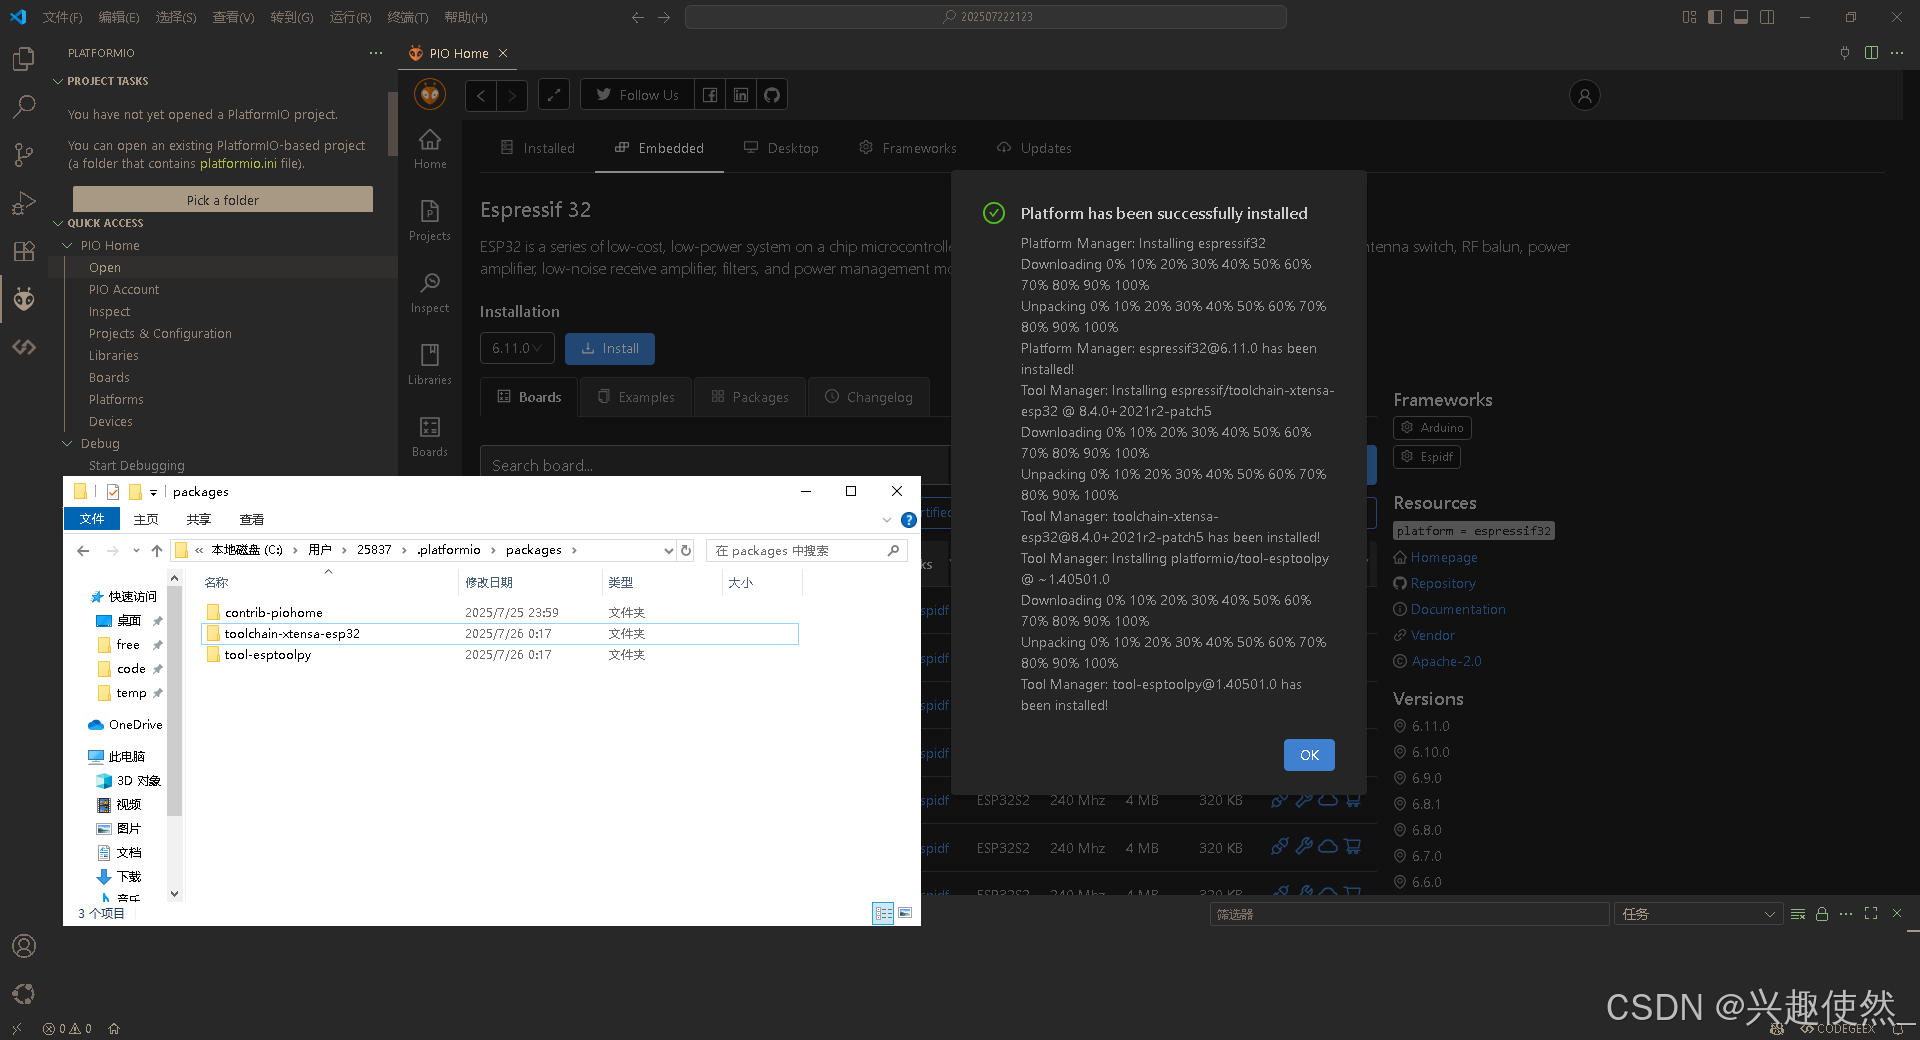Expand the File Explorer ribbon chevron
Screen dimensions: 1920x1040
click(886, 520)
